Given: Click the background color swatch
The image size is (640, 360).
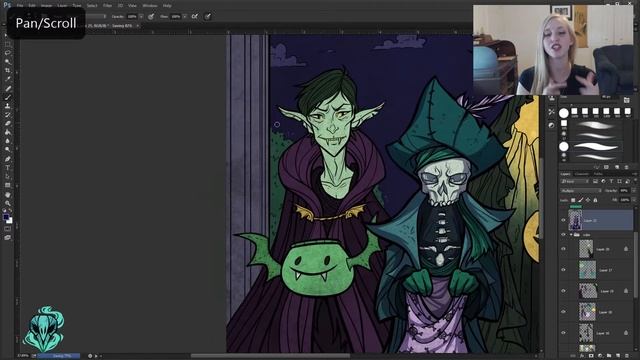Looking at the screenshot, I should [x=10, y=221].
